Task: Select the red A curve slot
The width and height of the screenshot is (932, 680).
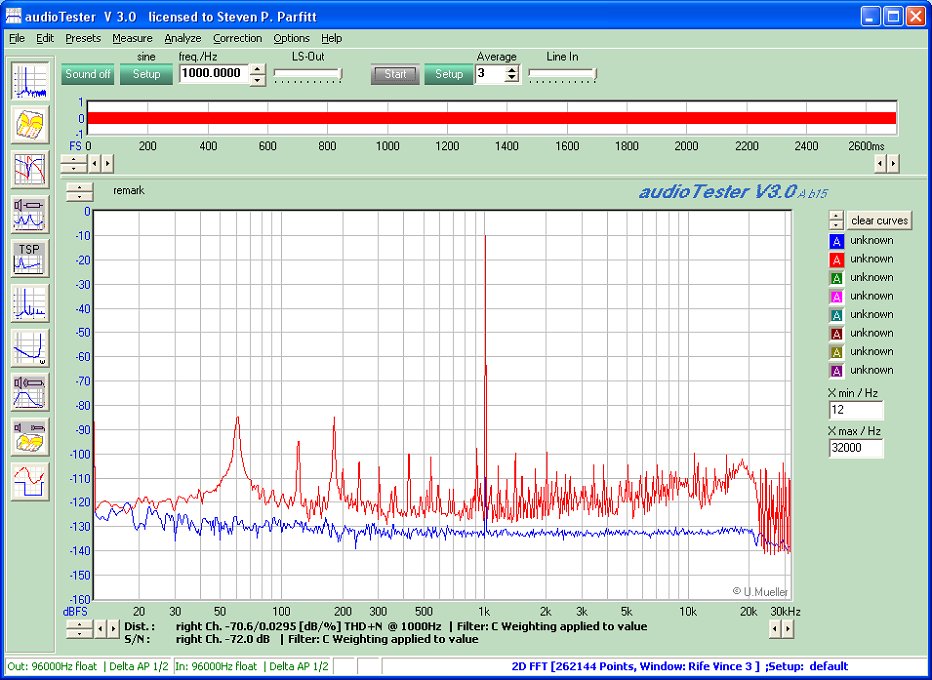Action: [x=836, y=259]
